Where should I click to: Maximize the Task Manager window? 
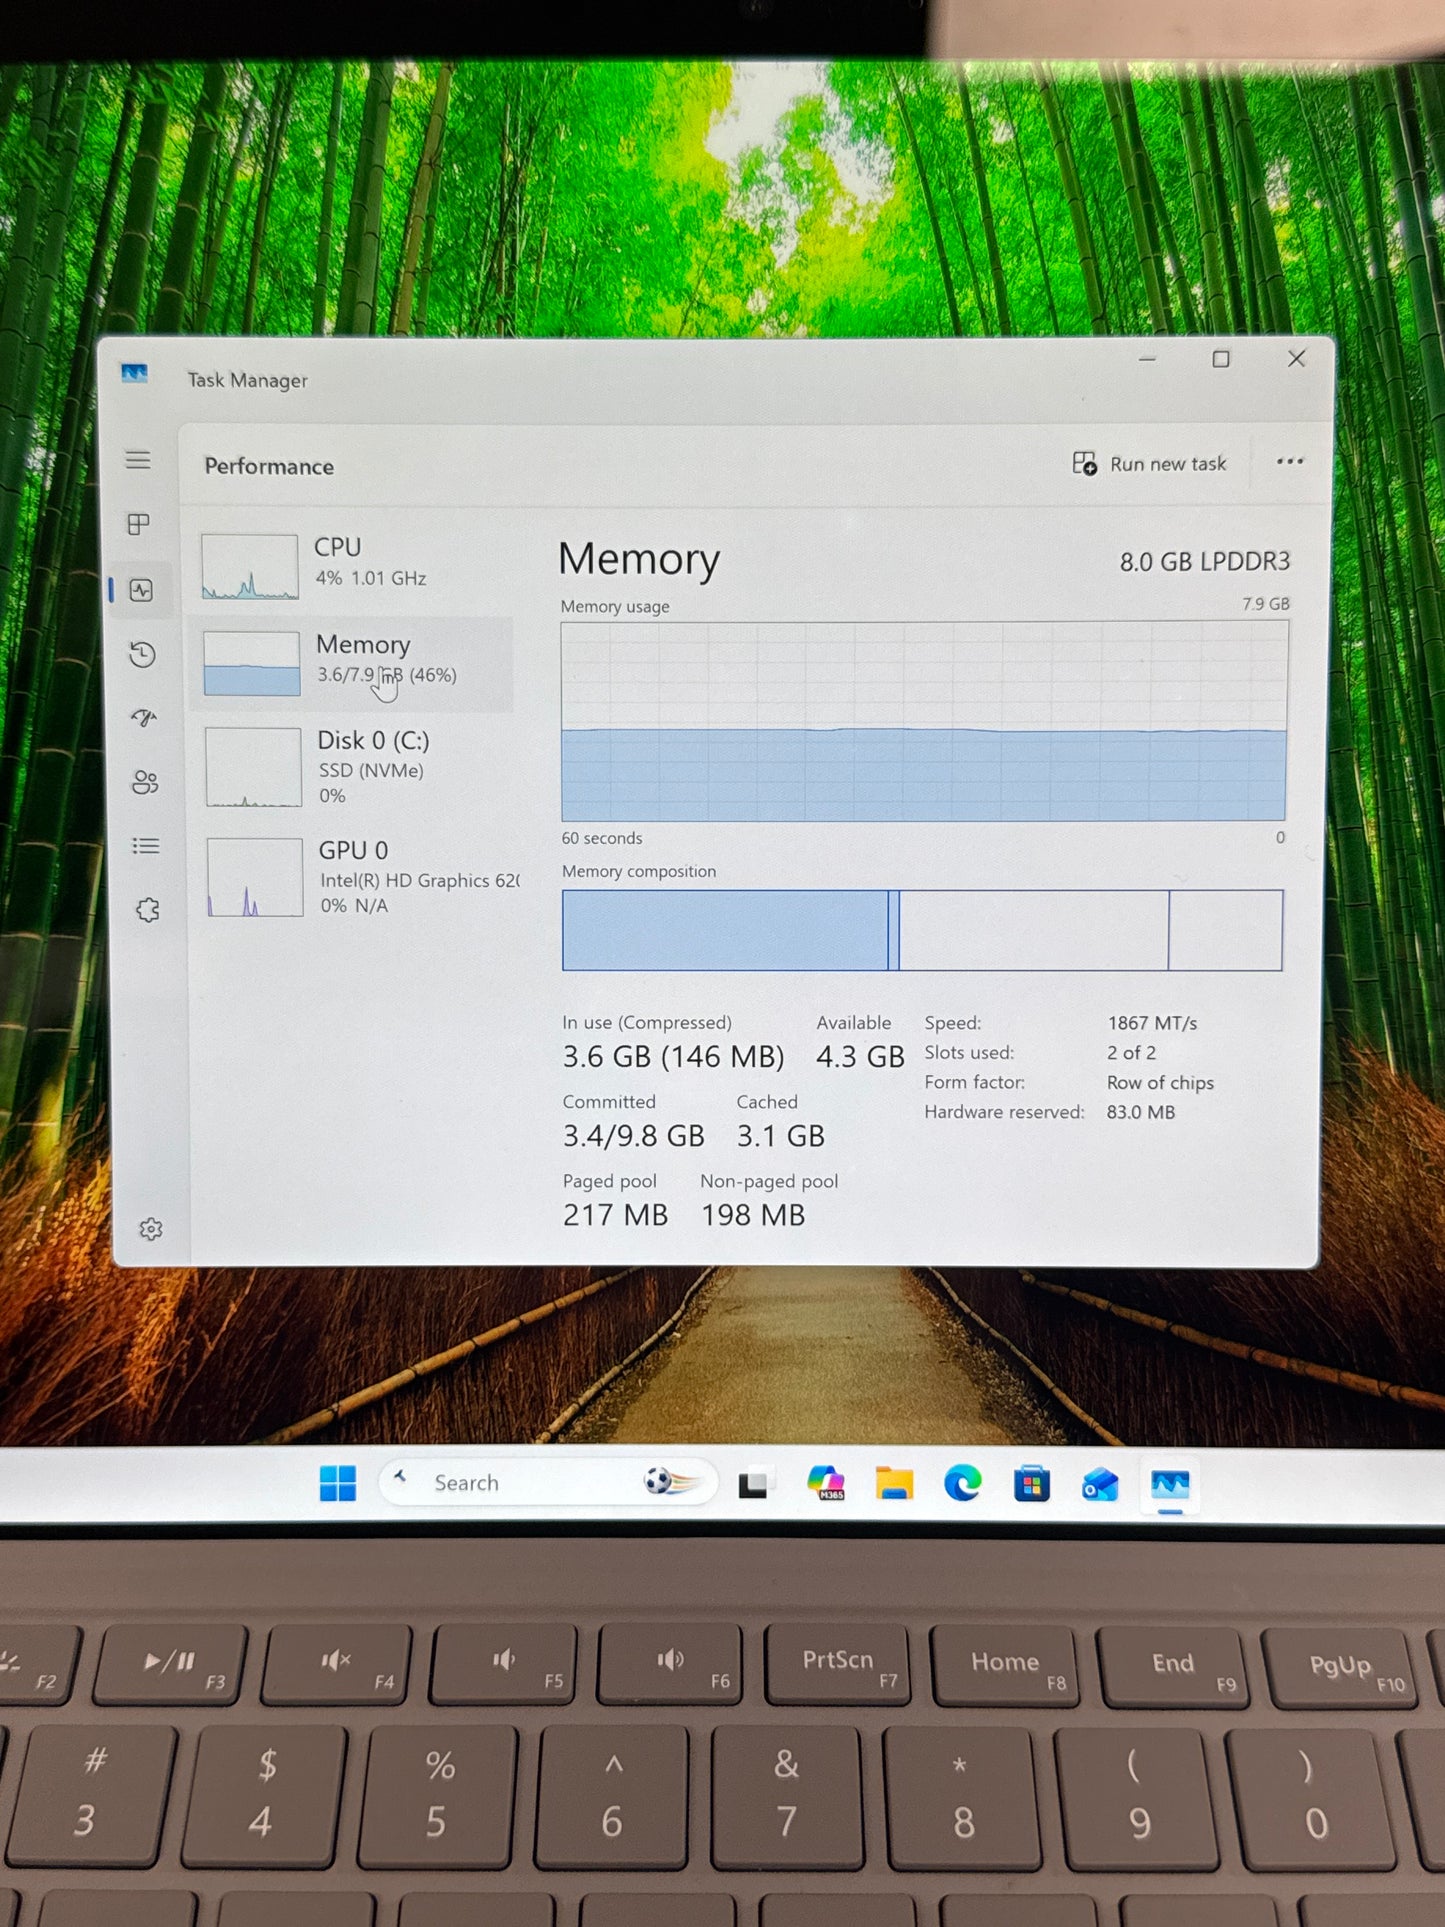(x=1221, y=359)
